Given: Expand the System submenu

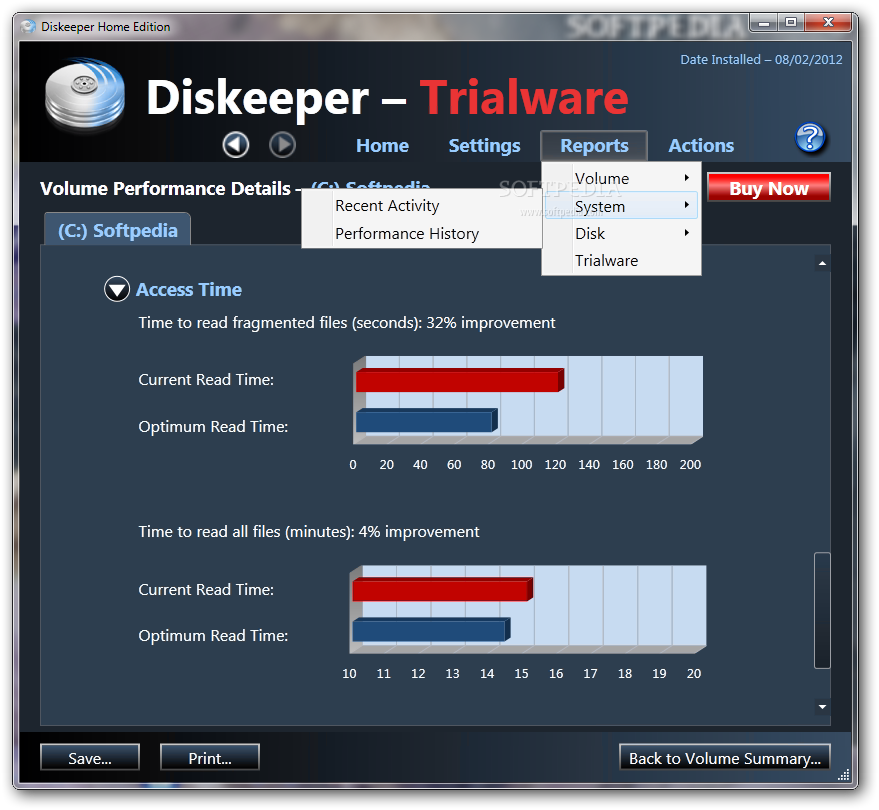Looking at the screenshot, I should point(621,206).
